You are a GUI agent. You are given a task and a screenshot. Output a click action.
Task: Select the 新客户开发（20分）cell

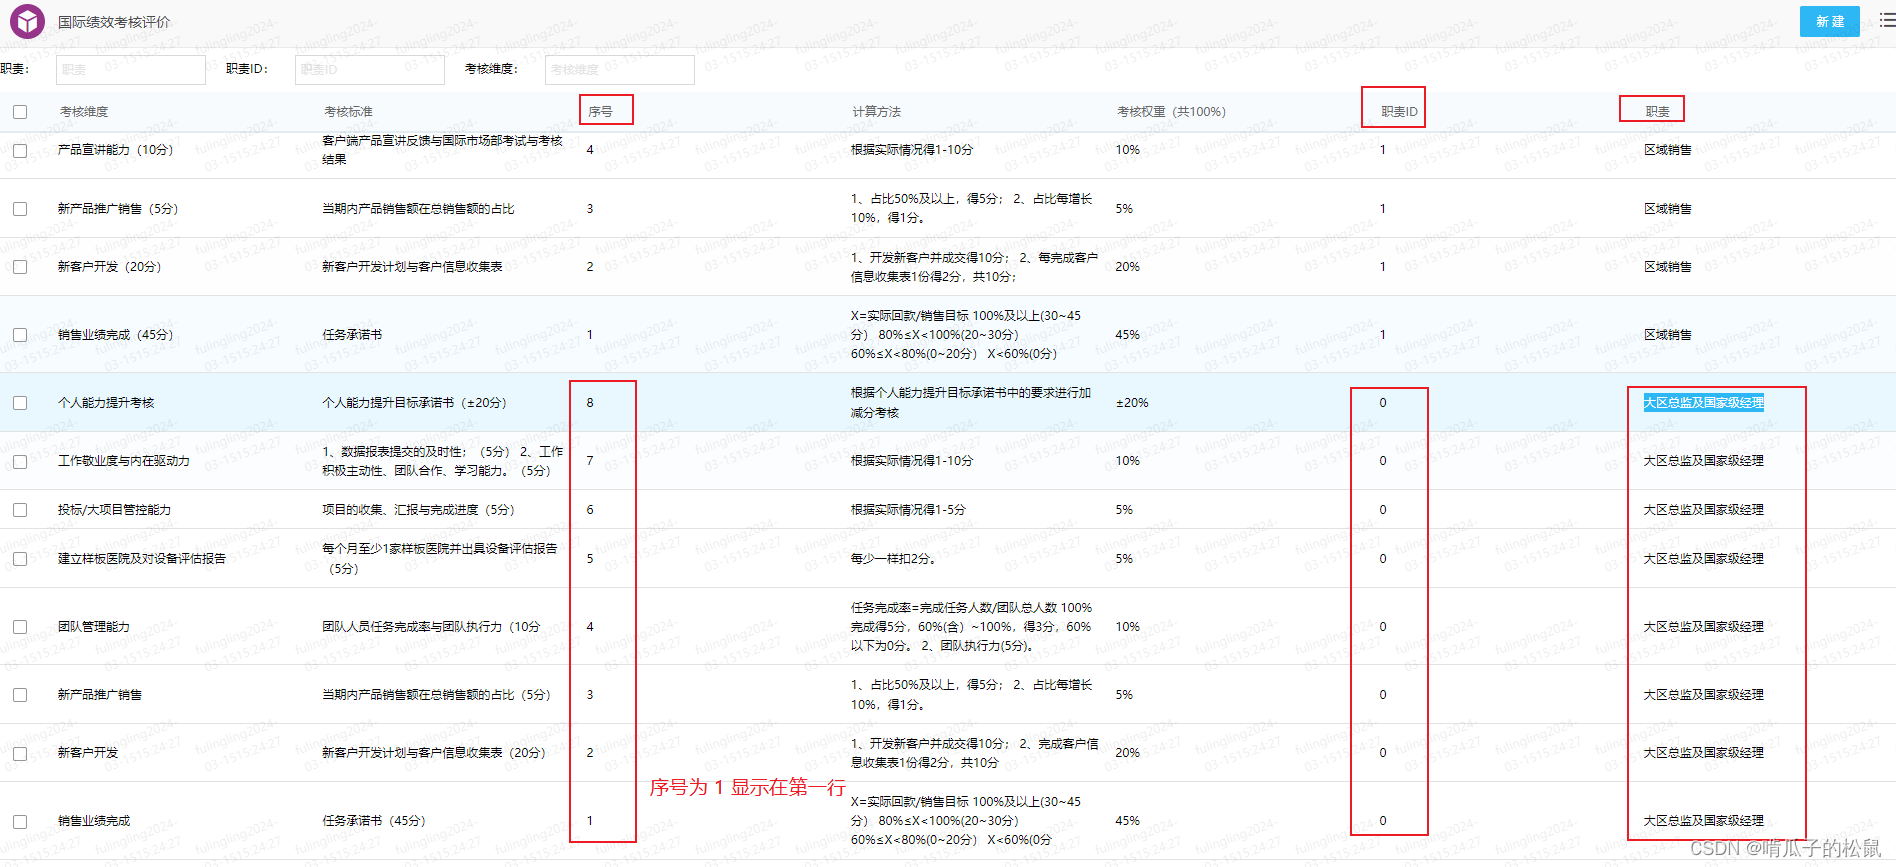[x=110, y=267]
